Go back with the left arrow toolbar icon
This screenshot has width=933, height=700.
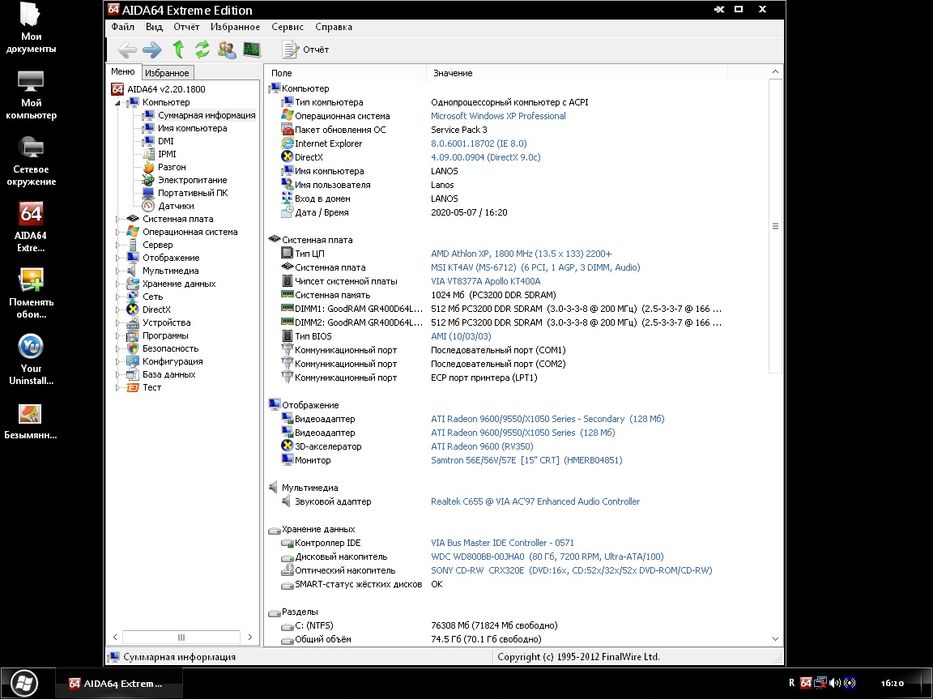(127, 50)
